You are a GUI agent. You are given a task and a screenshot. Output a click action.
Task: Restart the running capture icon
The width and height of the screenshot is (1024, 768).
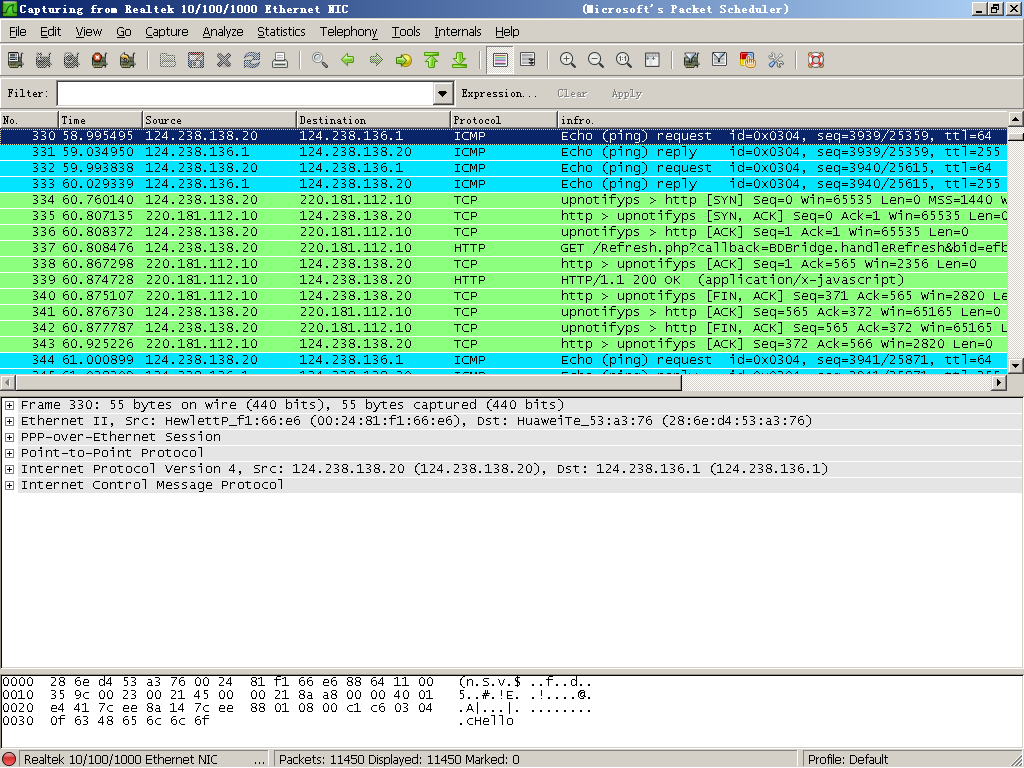tap(128, 60)
